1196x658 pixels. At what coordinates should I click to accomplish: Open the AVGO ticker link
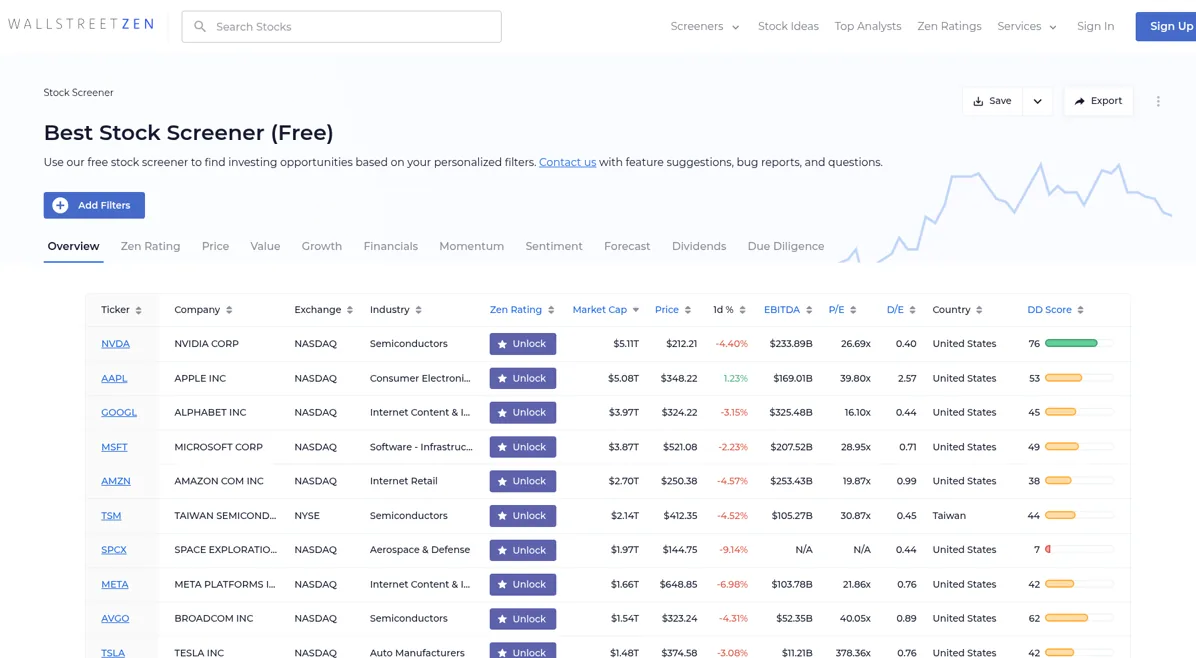(x=115, y=618)
